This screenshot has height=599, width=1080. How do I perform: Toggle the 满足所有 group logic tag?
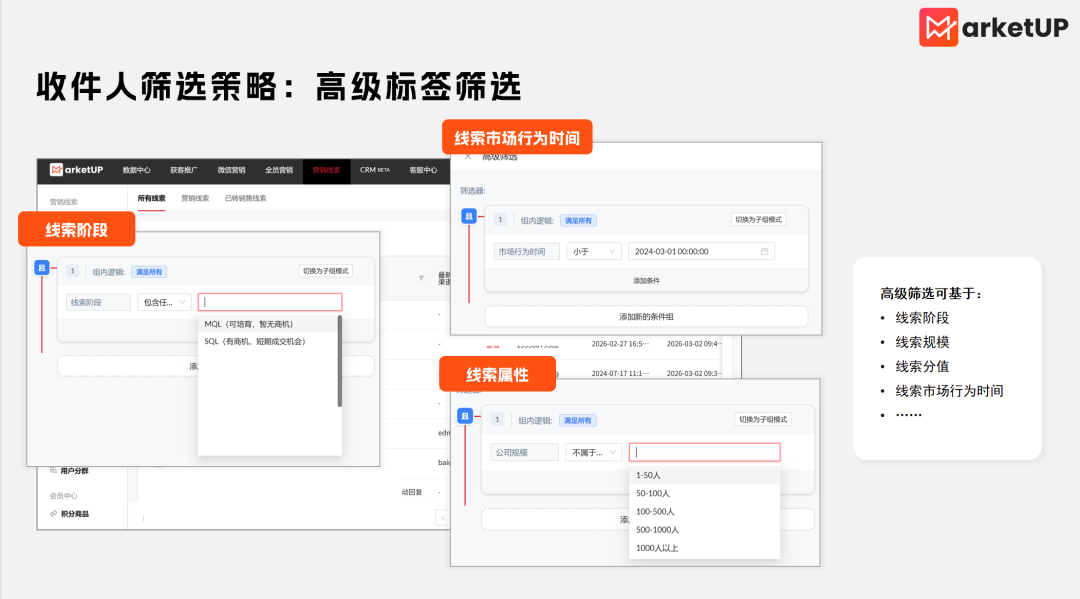tap(579, 220)
